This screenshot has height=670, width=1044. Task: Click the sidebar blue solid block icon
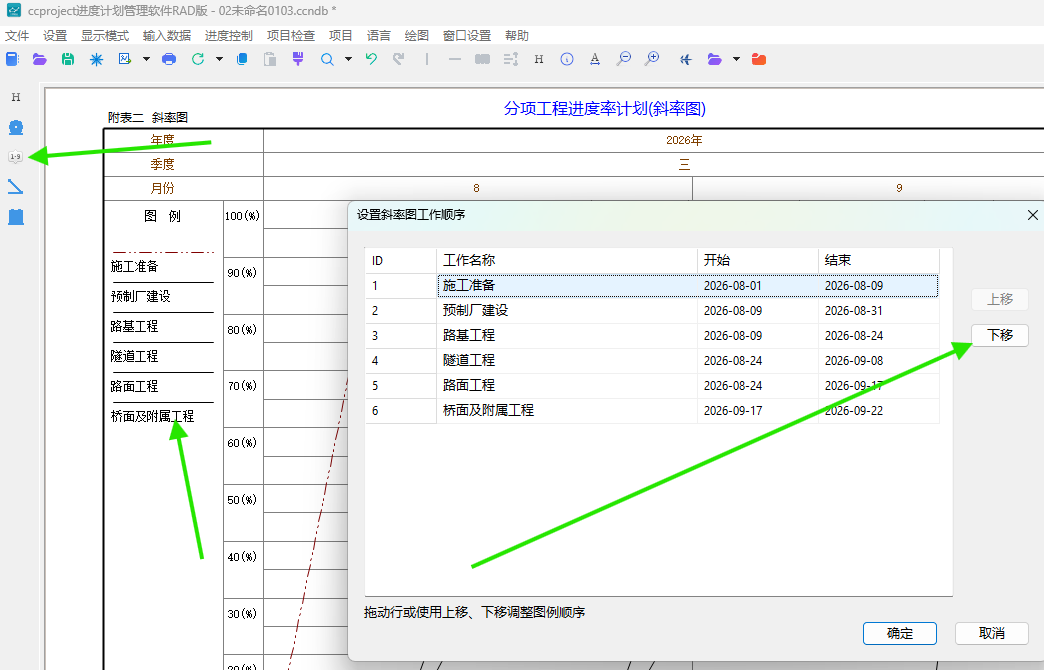click(16, 216)
